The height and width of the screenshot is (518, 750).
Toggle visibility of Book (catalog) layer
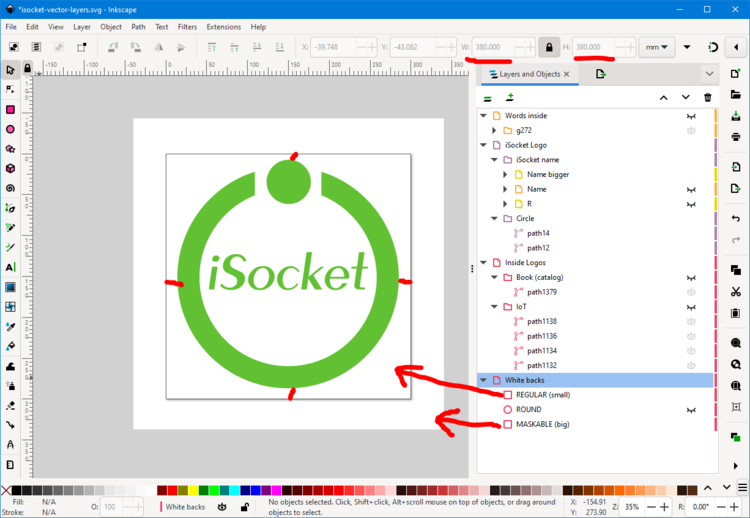coord(691,277)
